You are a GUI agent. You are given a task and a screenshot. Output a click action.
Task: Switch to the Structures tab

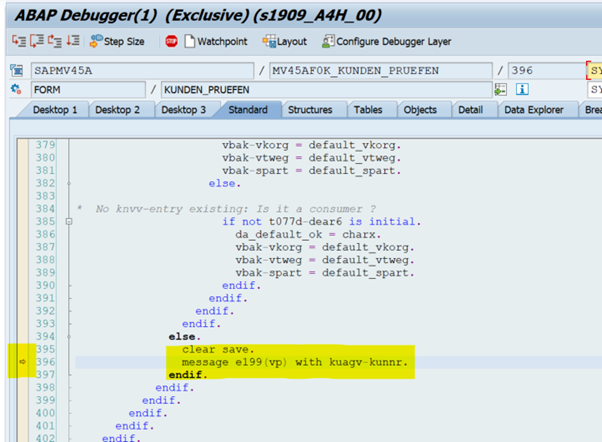(312, 109)
